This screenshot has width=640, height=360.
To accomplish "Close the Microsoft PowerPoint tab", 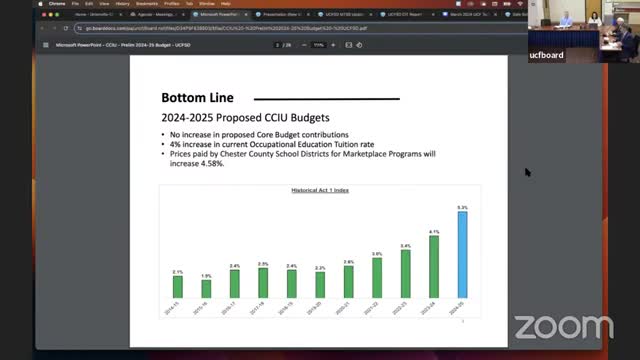I will click(x=246, y=14).
